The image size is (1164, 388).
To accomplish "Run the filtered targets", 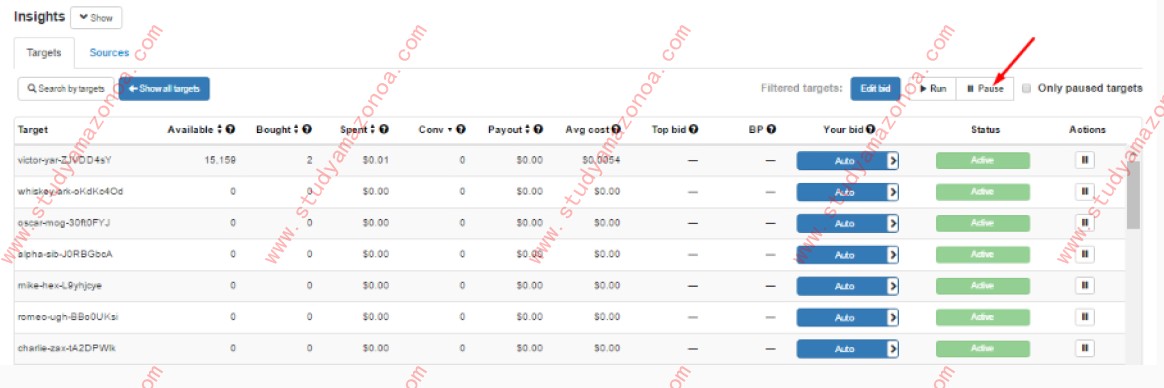I will (x=933, y=88).
